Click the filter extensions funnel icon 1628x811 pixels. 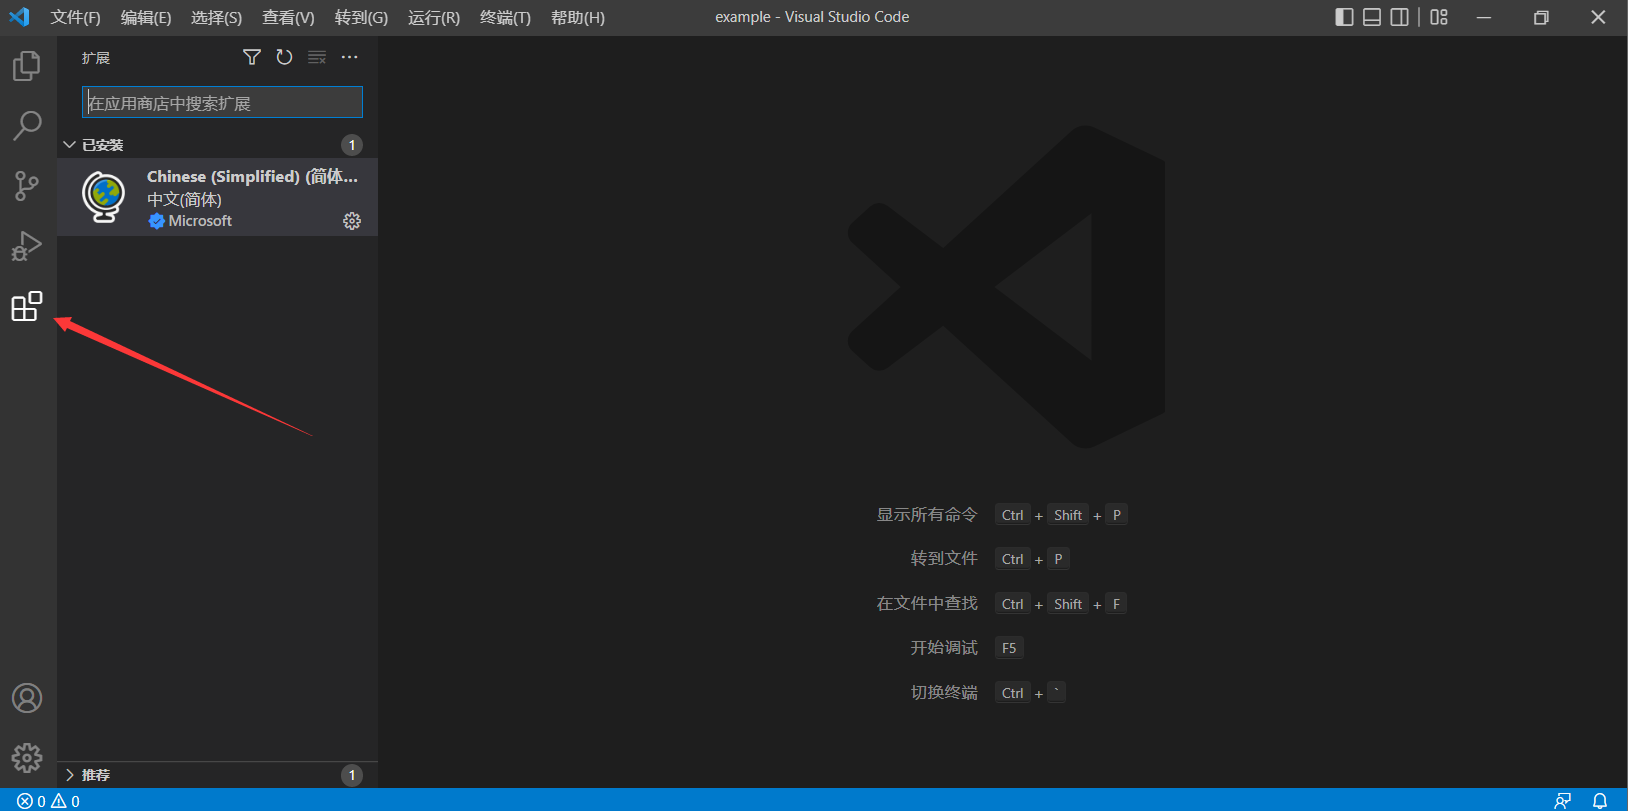(252, 57)
